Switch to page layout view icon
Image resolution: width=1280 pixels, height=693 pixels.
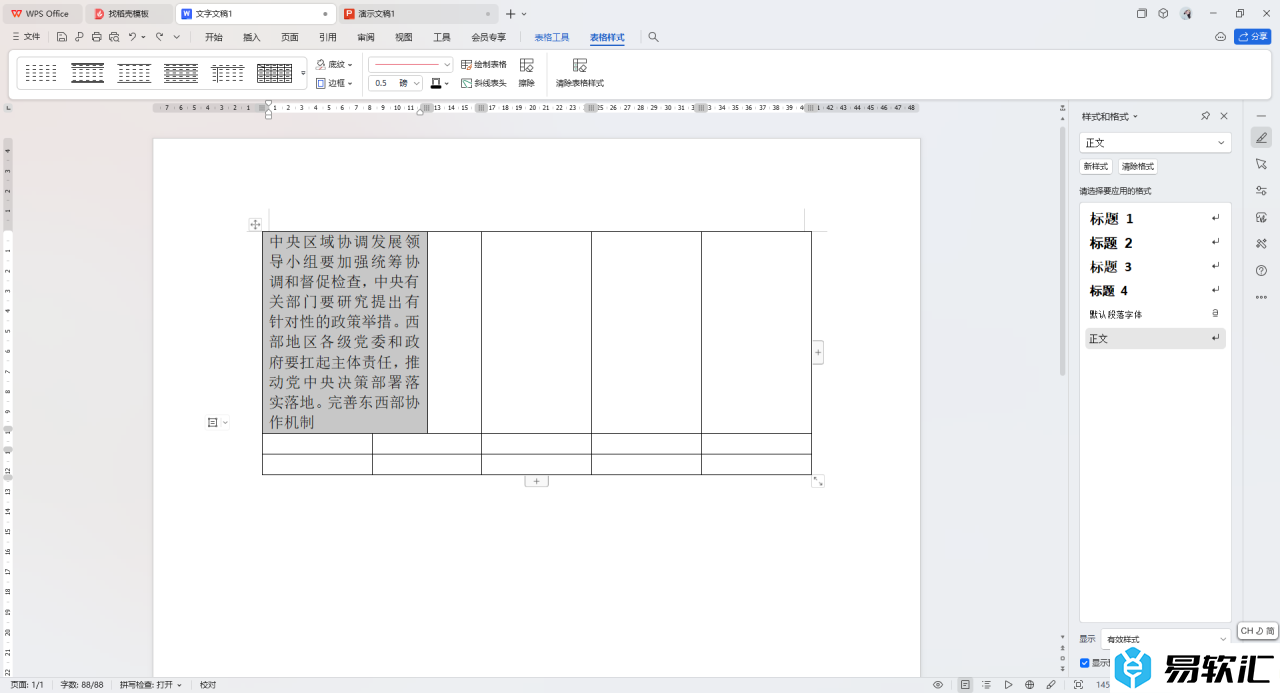965,685
